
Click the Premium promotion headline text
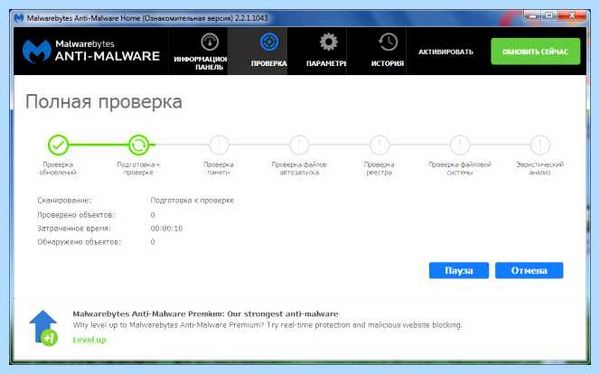coord(205,314)
